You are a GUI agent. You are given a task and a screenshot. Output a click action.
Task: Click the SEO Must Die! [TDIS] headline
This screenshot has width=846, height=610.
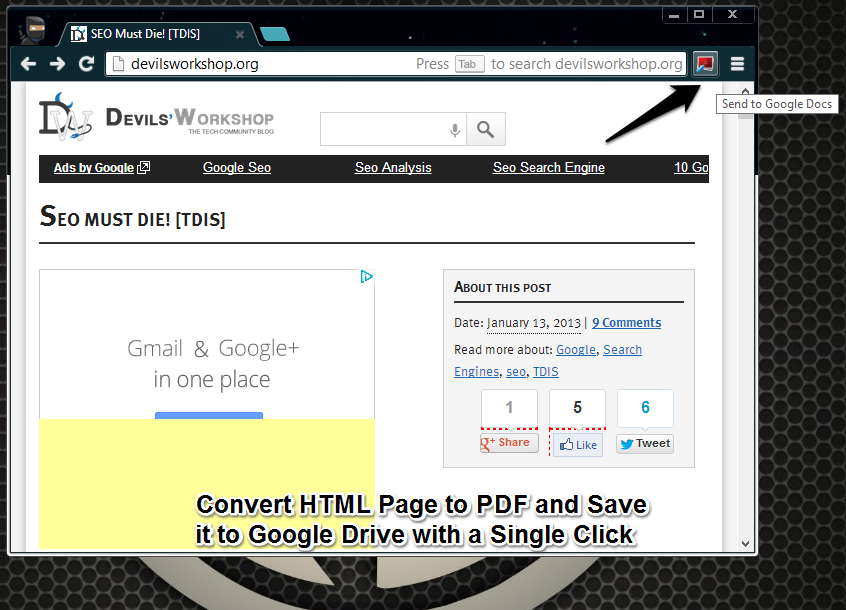tap(132, 217)
